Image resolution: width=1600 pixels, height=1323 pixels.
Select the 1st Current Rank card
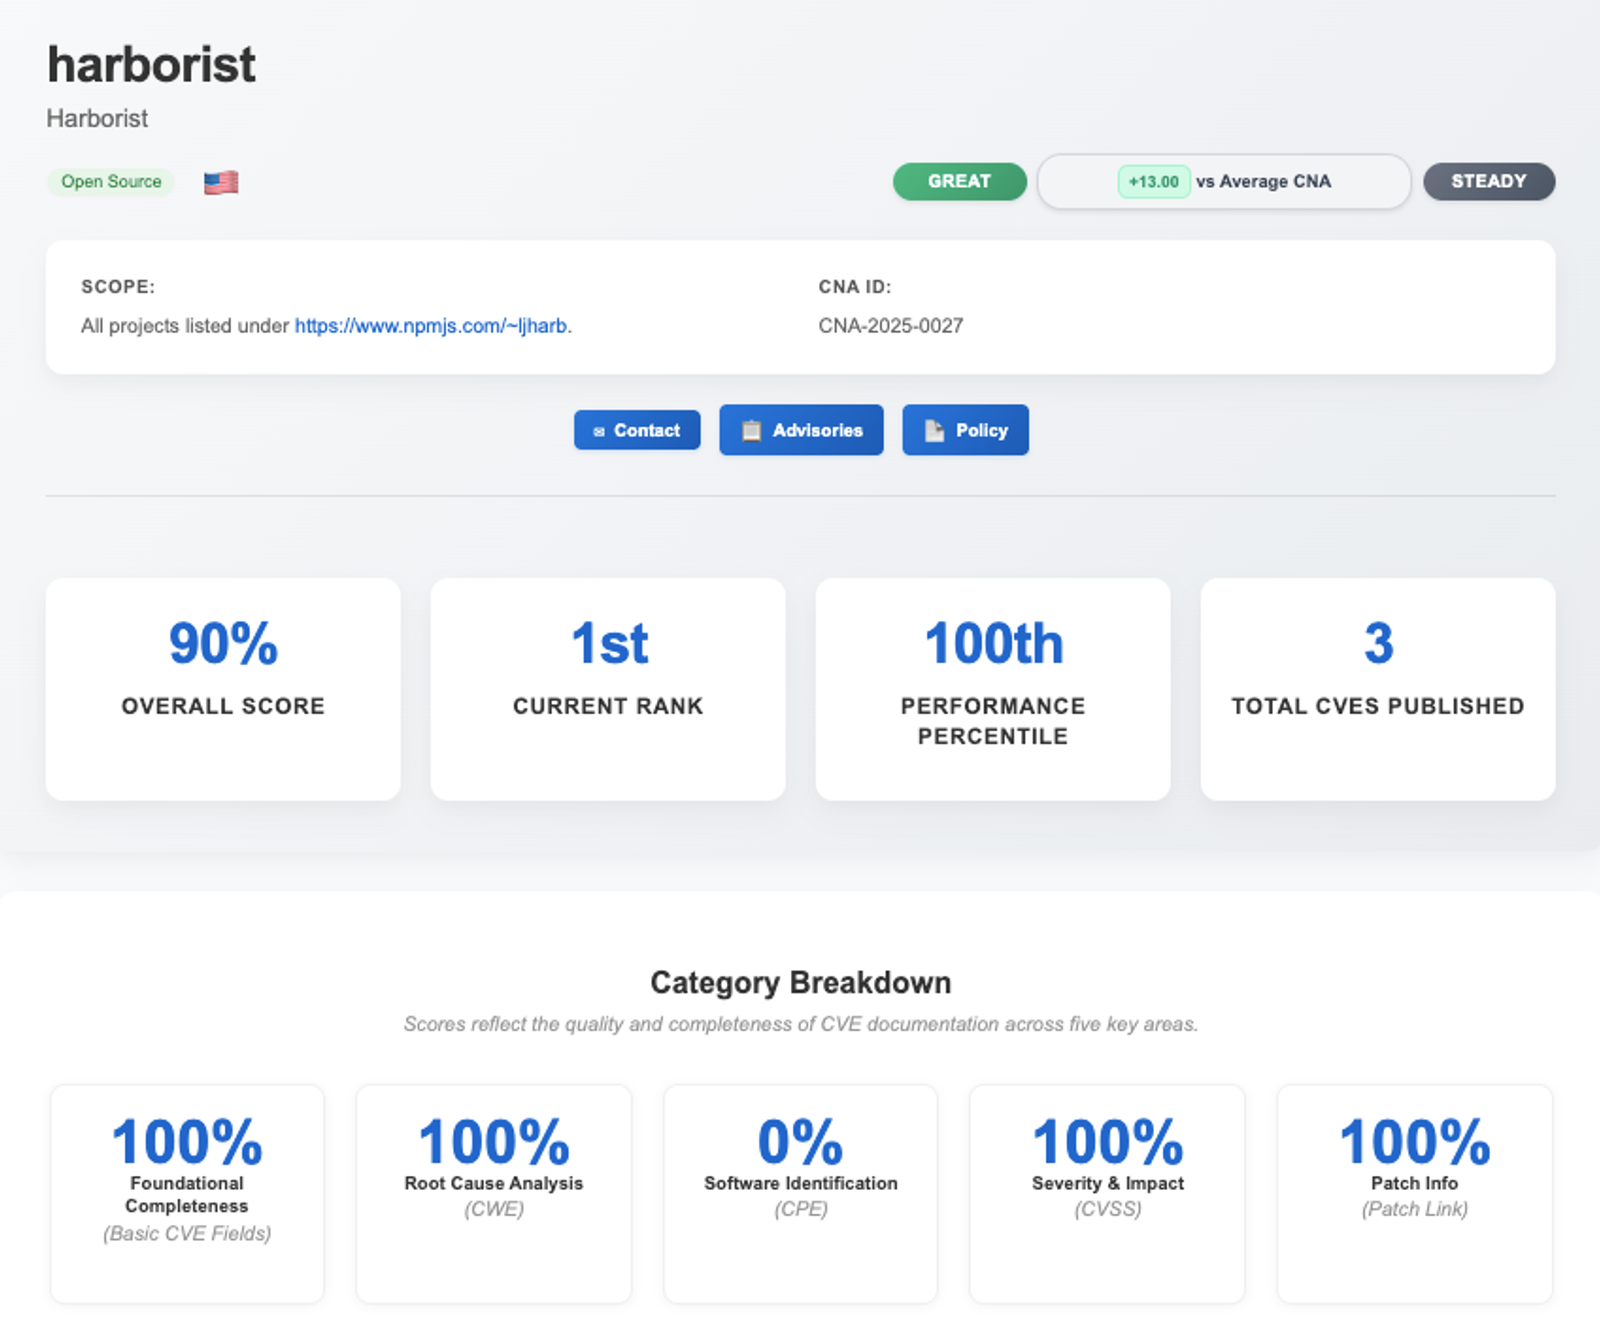[x=608, y=689]
